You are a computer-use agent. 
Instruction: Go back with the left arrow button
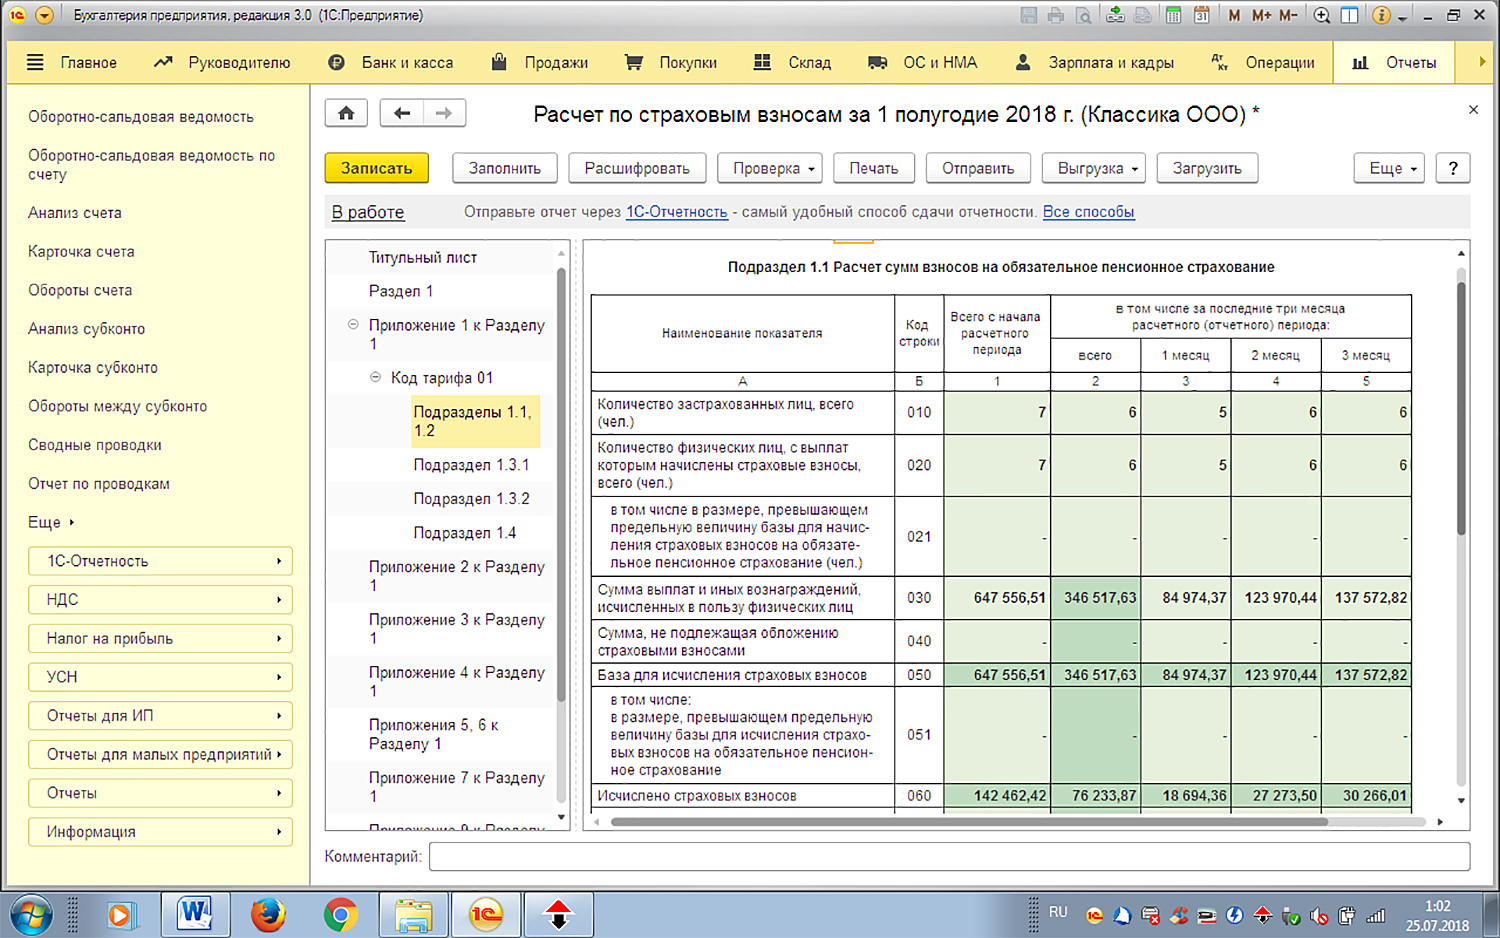(x=402, y=113)
